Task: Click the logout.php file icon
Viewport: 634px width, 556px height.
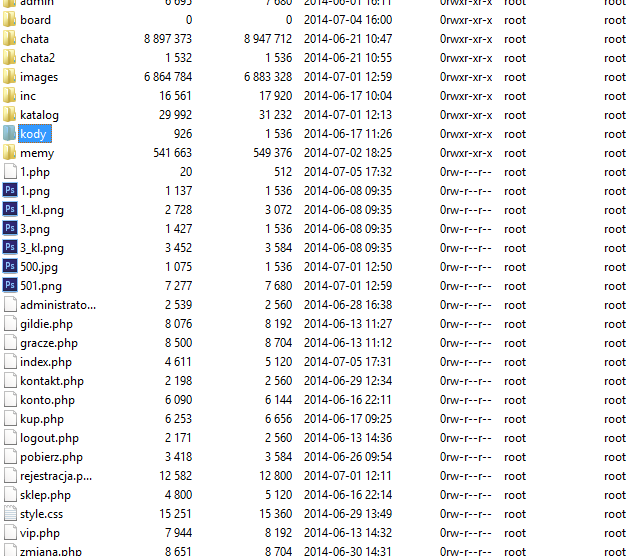Action: (x=10, y=438)
